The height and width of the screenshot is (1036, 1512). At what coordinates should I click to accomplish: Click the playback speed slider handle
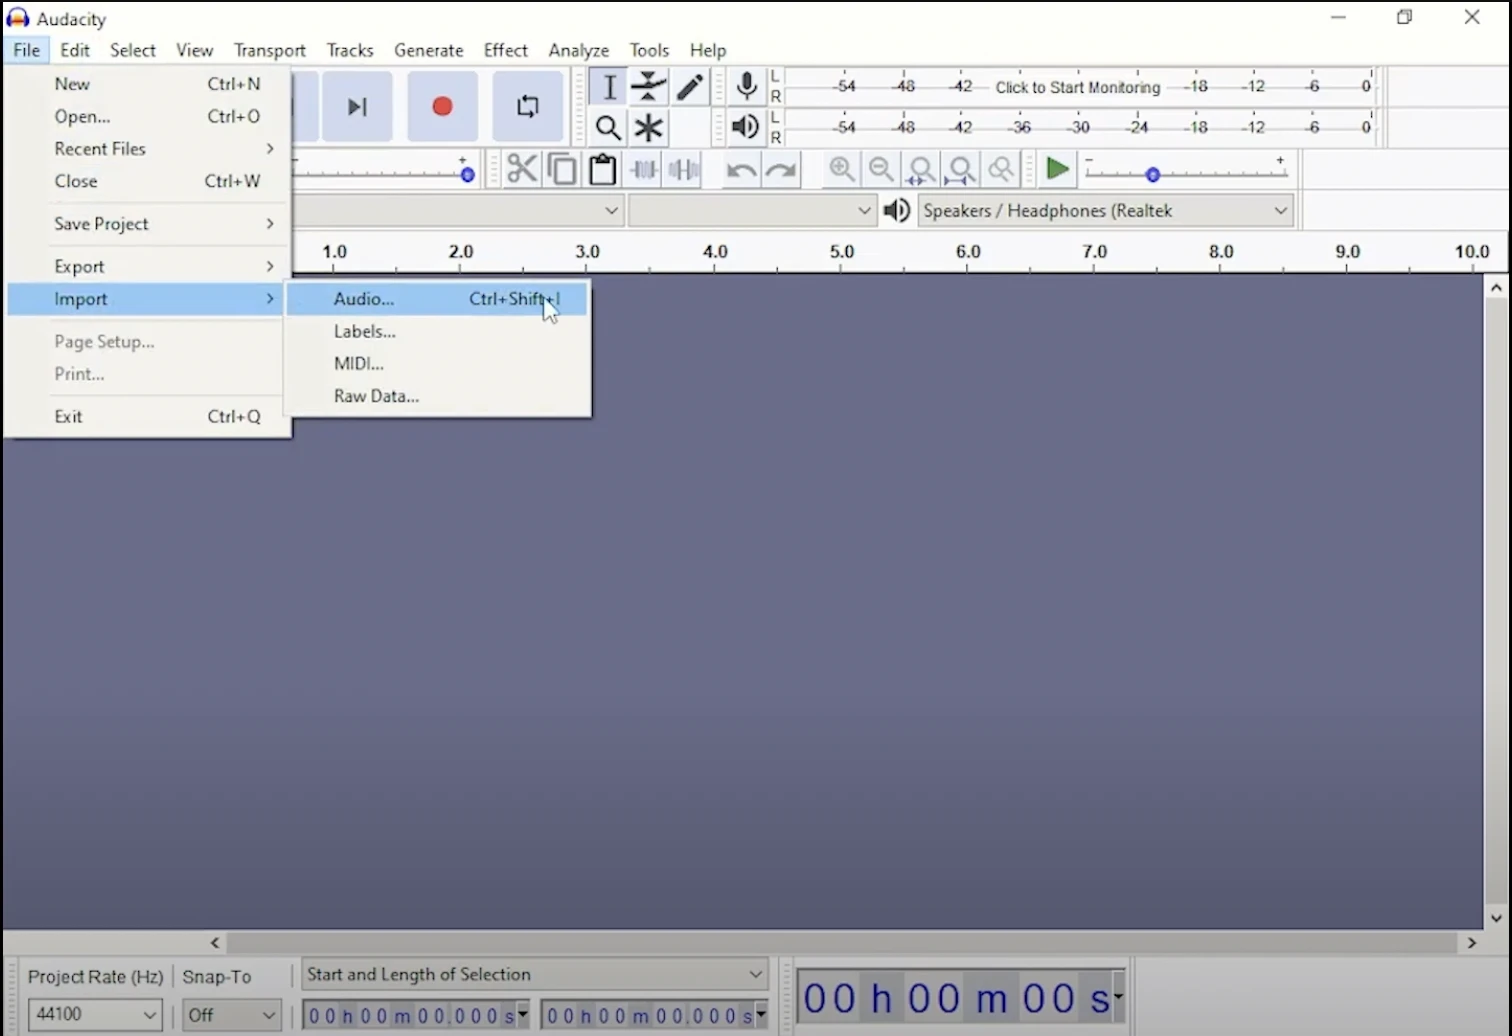click(1153, 175)
